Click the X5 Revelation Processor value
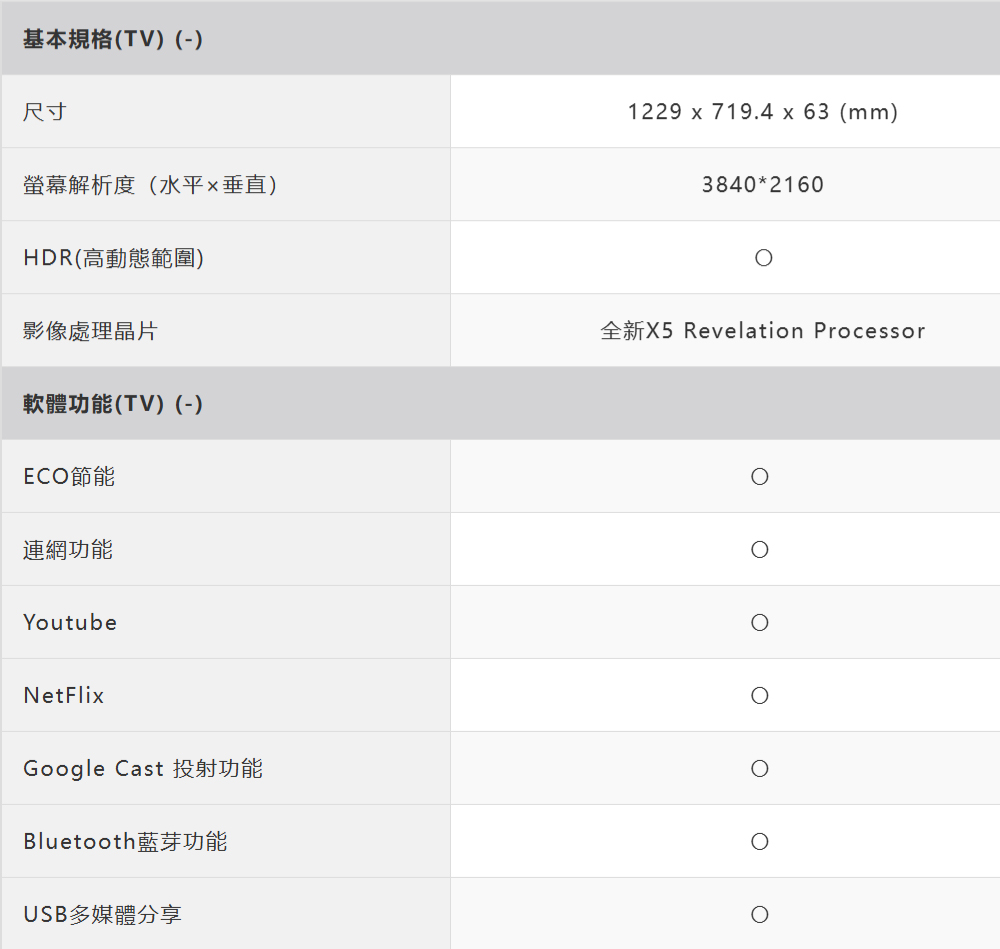Screen dimensions: 1000x949 click(x=762, y=331)
